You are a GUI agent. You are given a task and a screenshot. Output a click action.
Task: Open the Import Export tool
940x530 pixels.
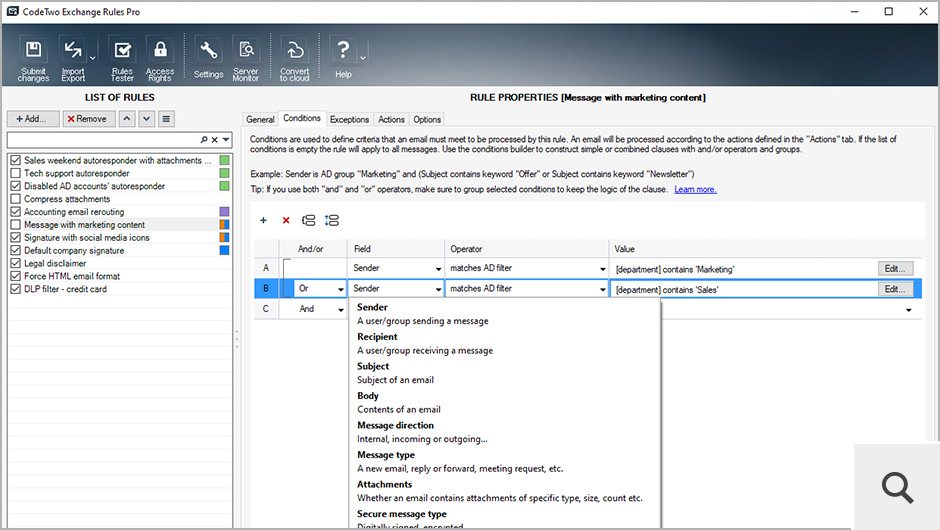[73, 58]
